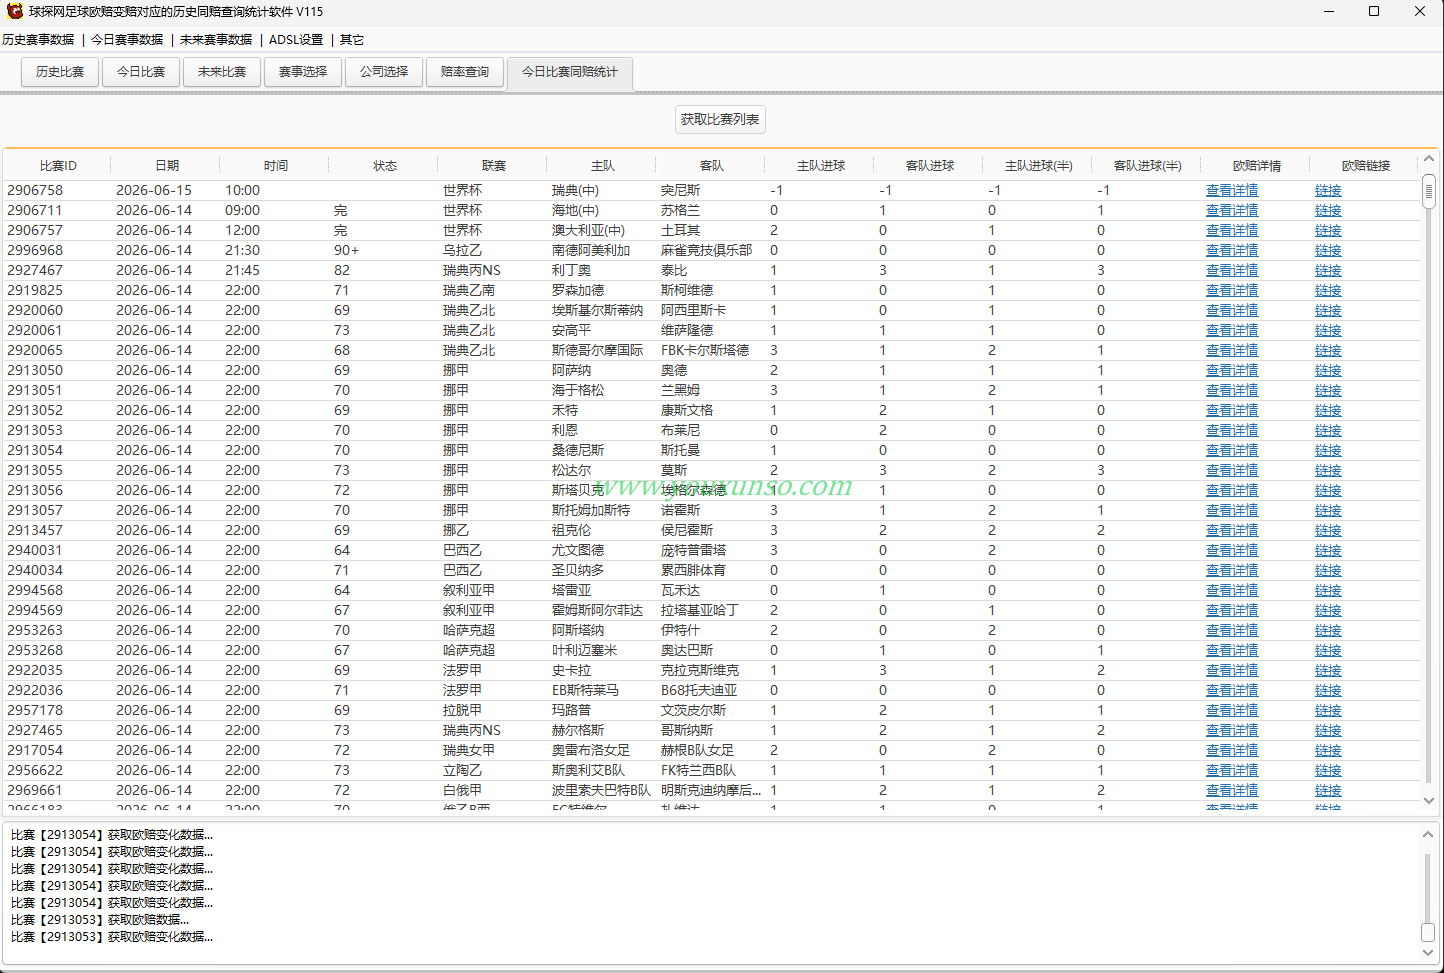The image size is (1444, 973).
Task: Click the app logo icon in title bar
Action: pos(15,11)
